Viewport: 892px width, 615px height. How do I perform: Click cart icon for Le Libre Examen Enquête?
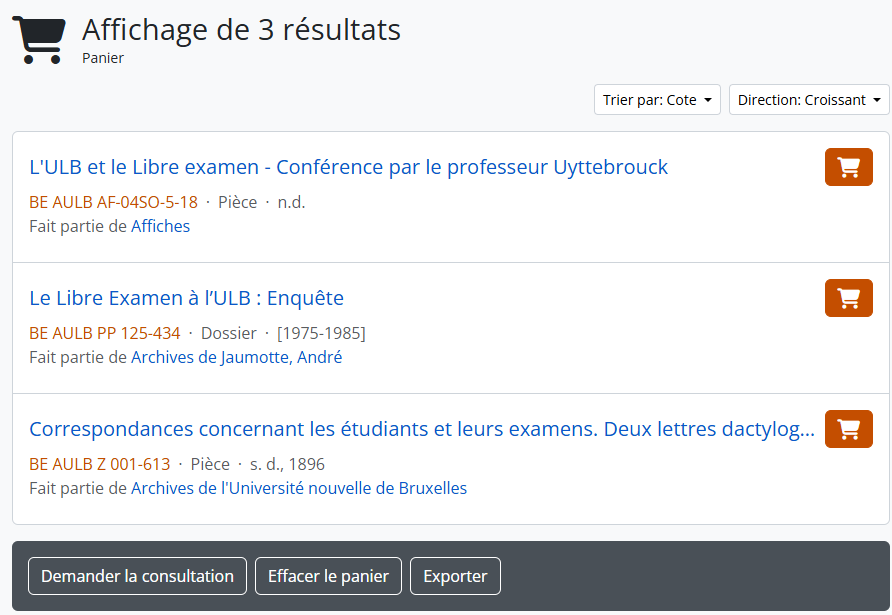pos(848,298)
